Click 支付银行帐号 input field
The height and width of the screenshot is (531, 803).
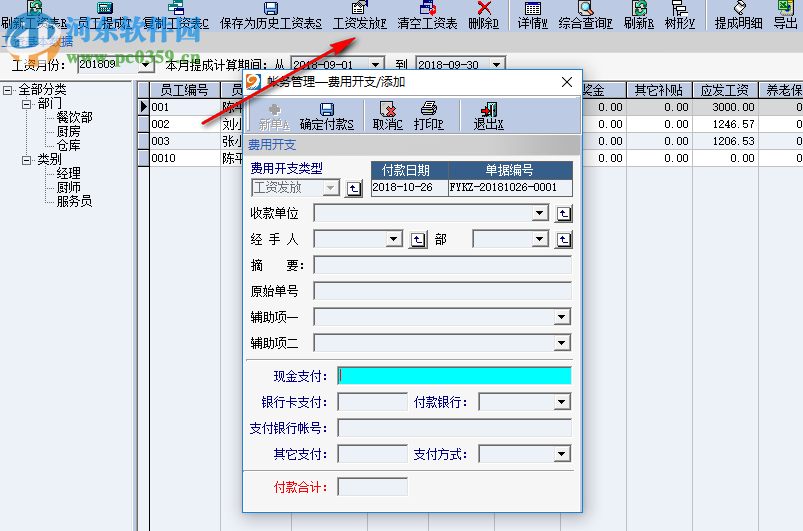[x=454, y=428]
